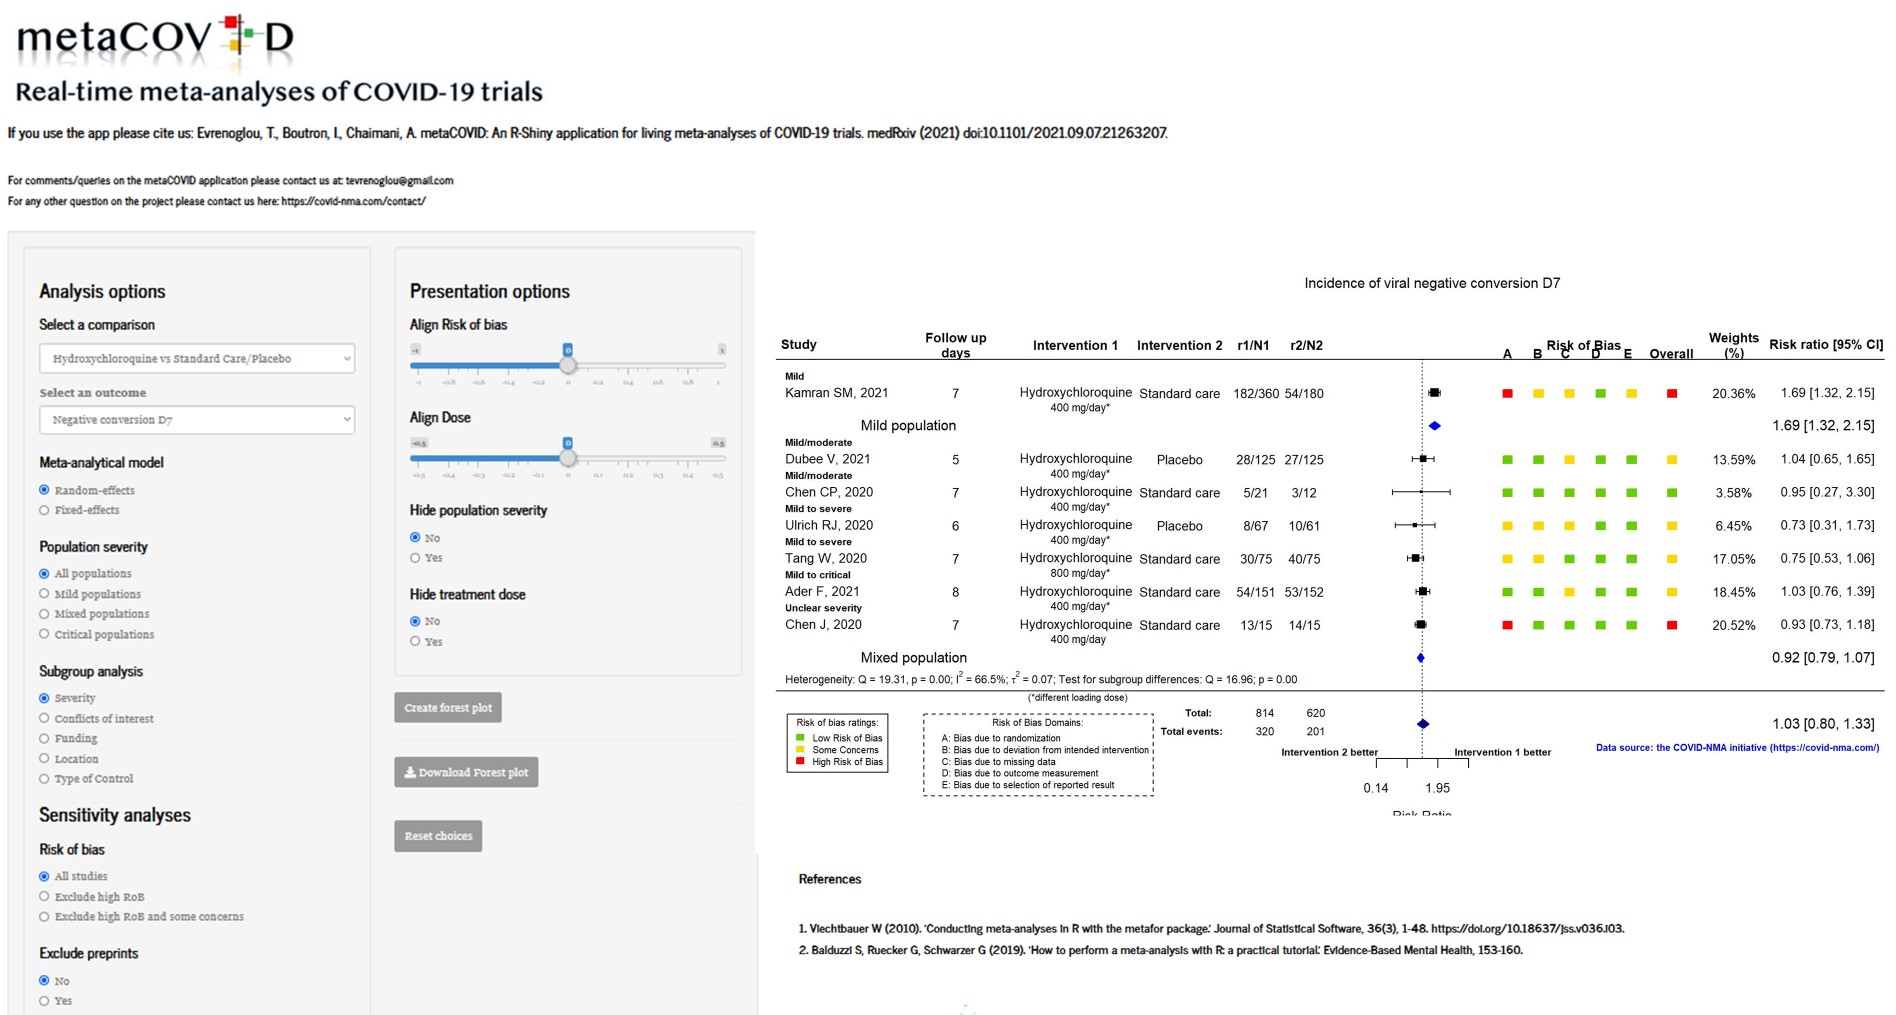The image size is (1896, 1015).
Task: Click the tevrenoglou@gmail.com contact line
Action: pyautogui.click(x=231, y=181)
